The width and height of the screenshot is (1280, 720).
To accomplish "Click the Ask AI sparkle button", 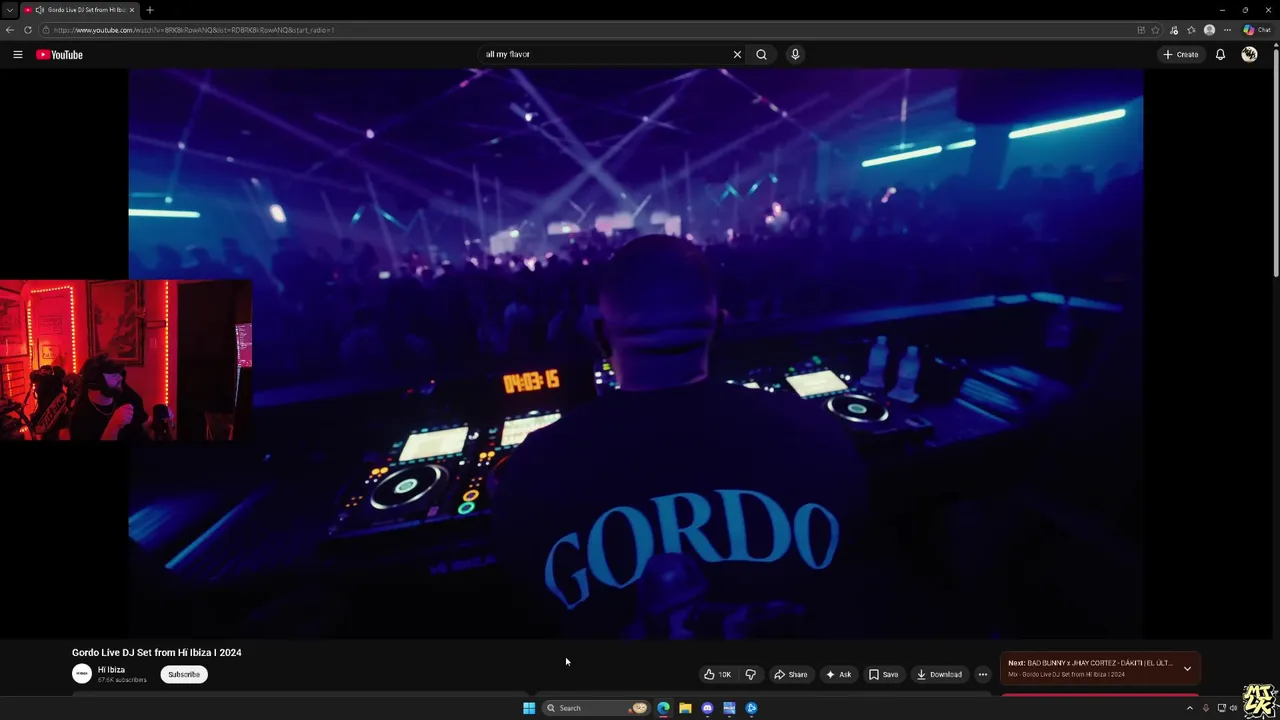I will [x=838, y=674].
